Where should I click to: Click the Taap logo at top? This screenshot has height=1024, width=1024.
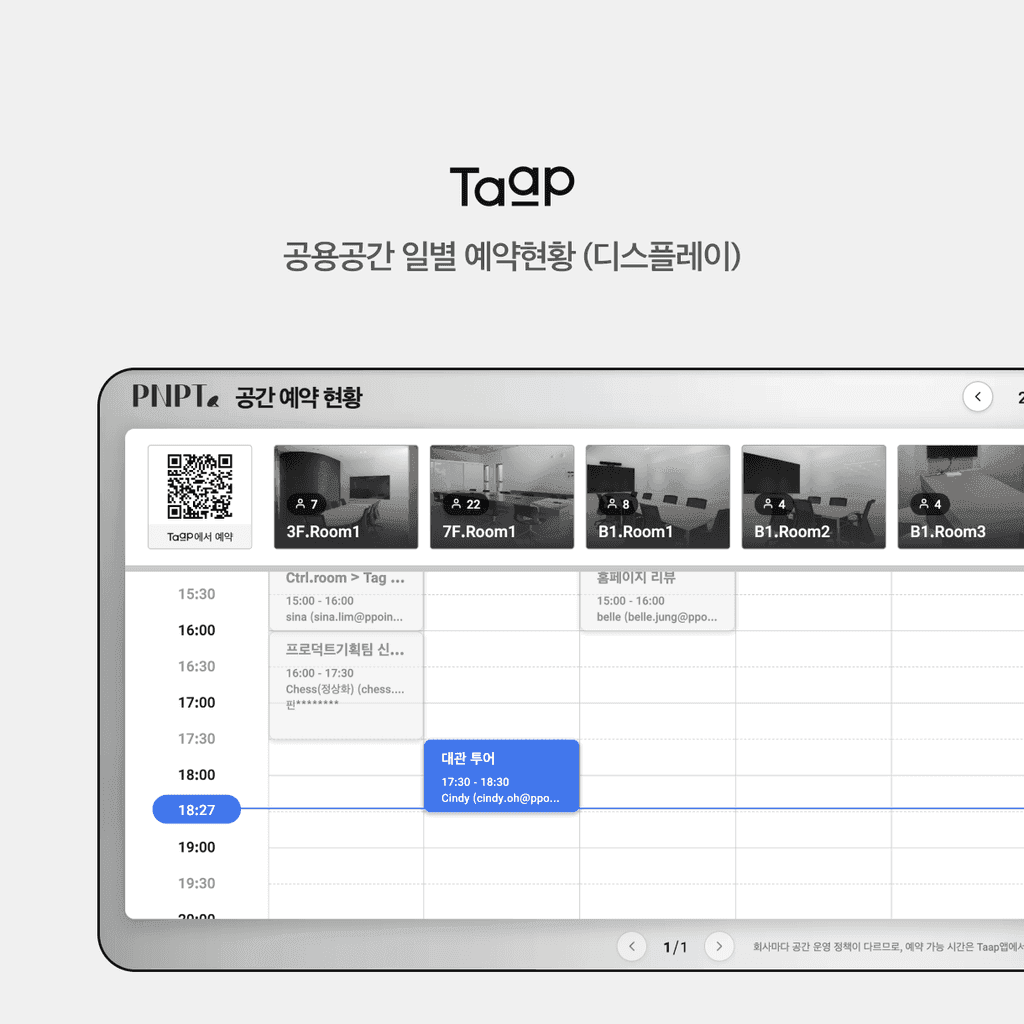(512, 186)
